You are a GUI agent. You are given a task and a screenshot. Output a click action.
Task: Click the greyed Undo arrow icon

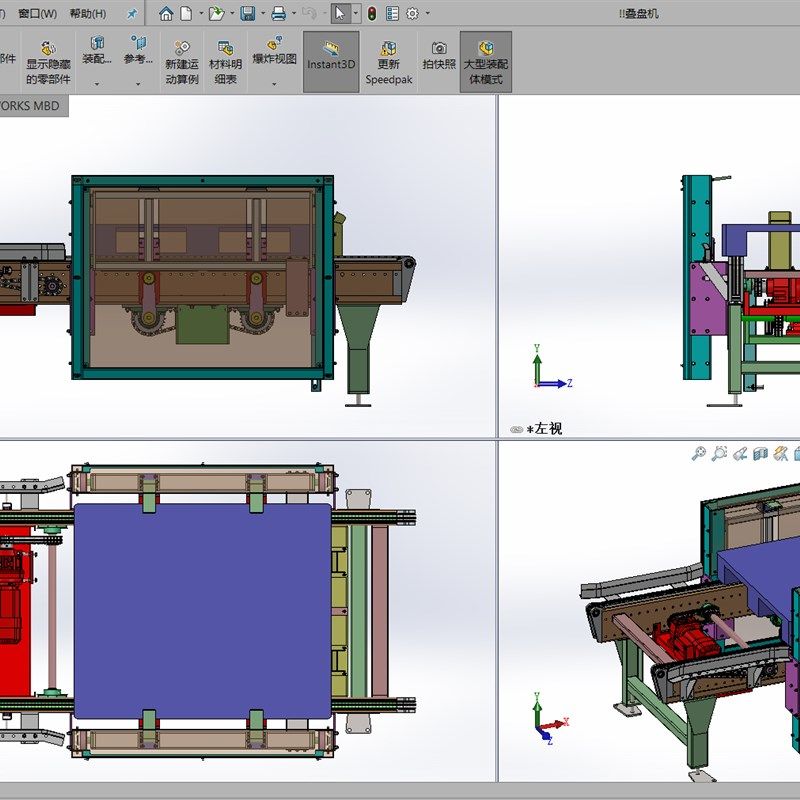(x=309, y=13)
